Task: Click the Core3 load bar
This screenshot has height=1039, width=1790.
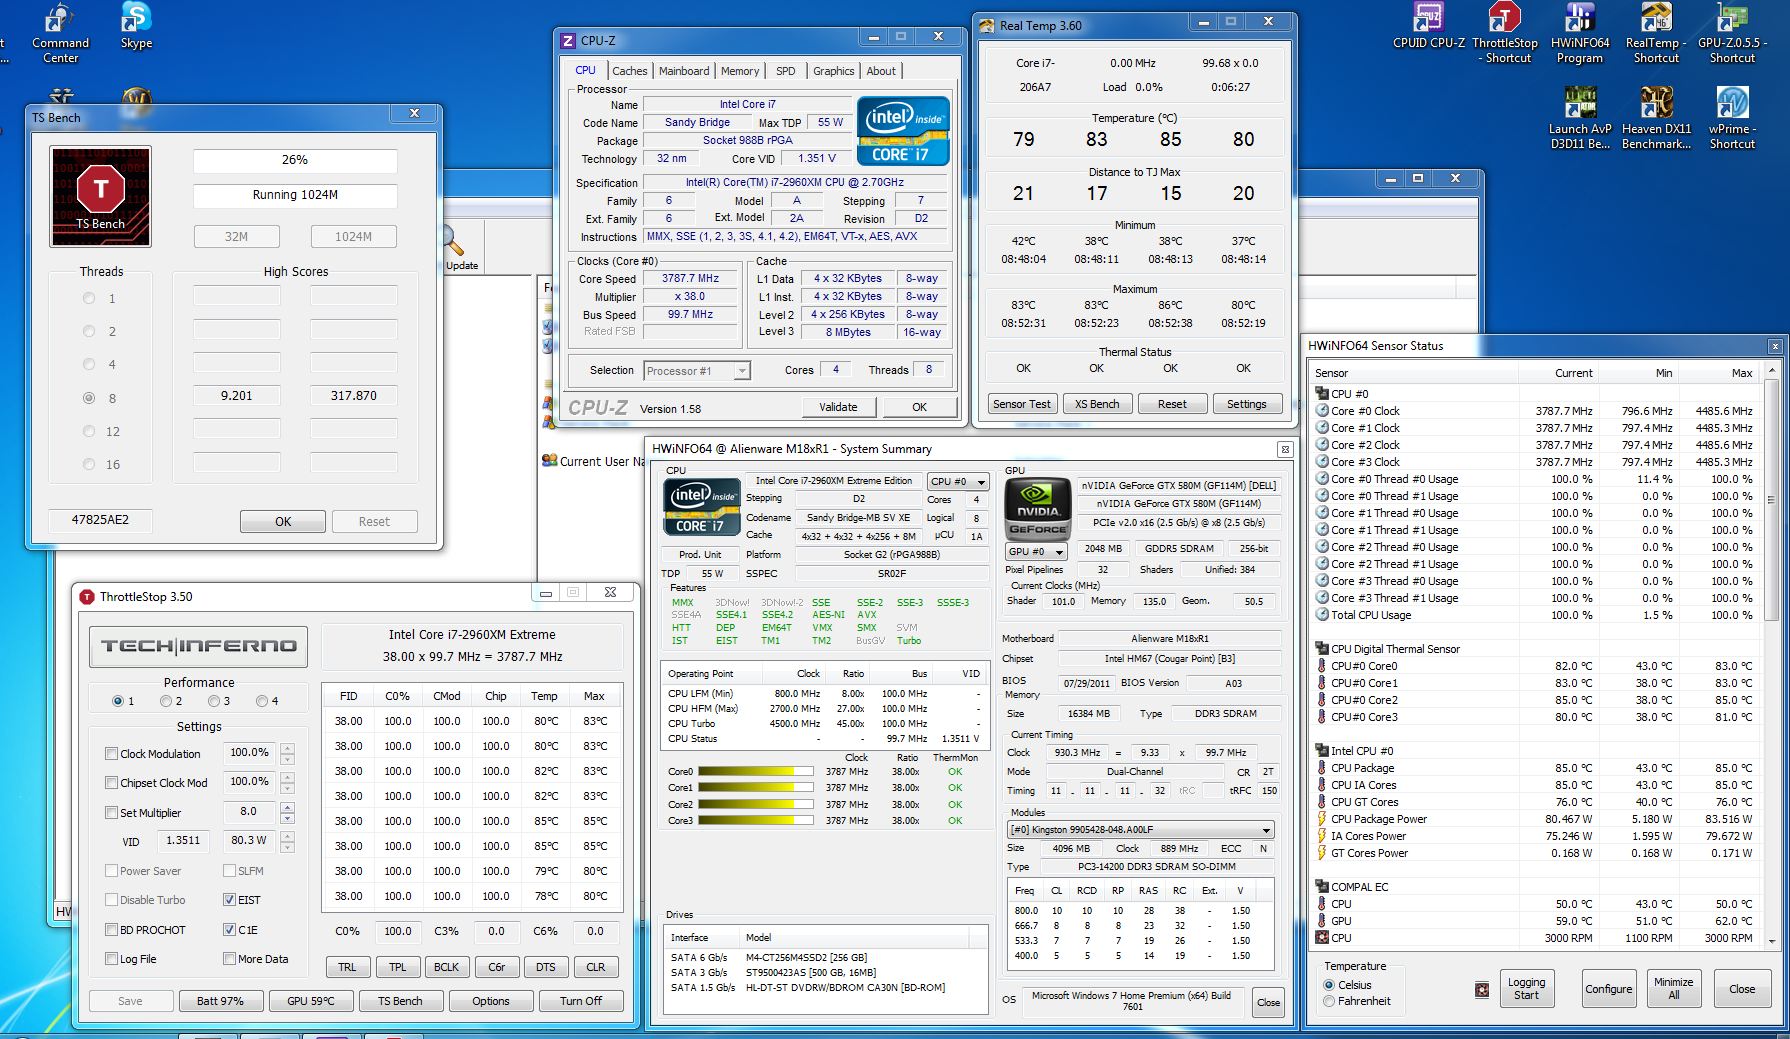Action: pyautogui.click(x=755, y=821)
